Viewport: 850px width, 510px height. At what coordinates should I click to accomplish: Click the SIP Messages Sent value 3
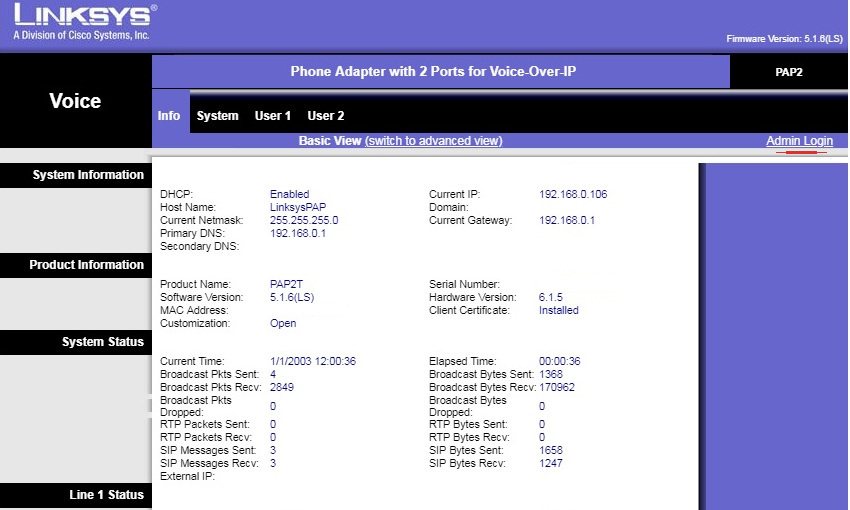(x=273, y=450)
